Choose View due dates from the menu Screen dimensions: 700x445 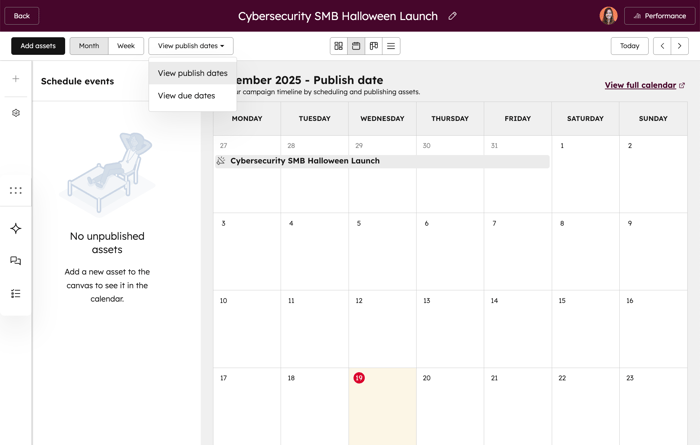pos(186,96)
